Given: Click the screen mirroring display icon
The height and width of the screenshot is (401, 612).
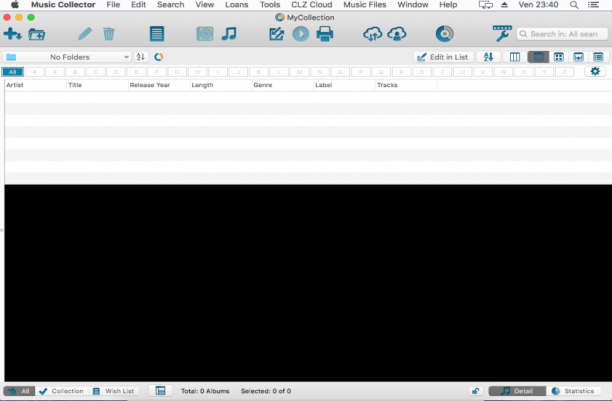Looking at the screenshot, I should pos(486,5).
